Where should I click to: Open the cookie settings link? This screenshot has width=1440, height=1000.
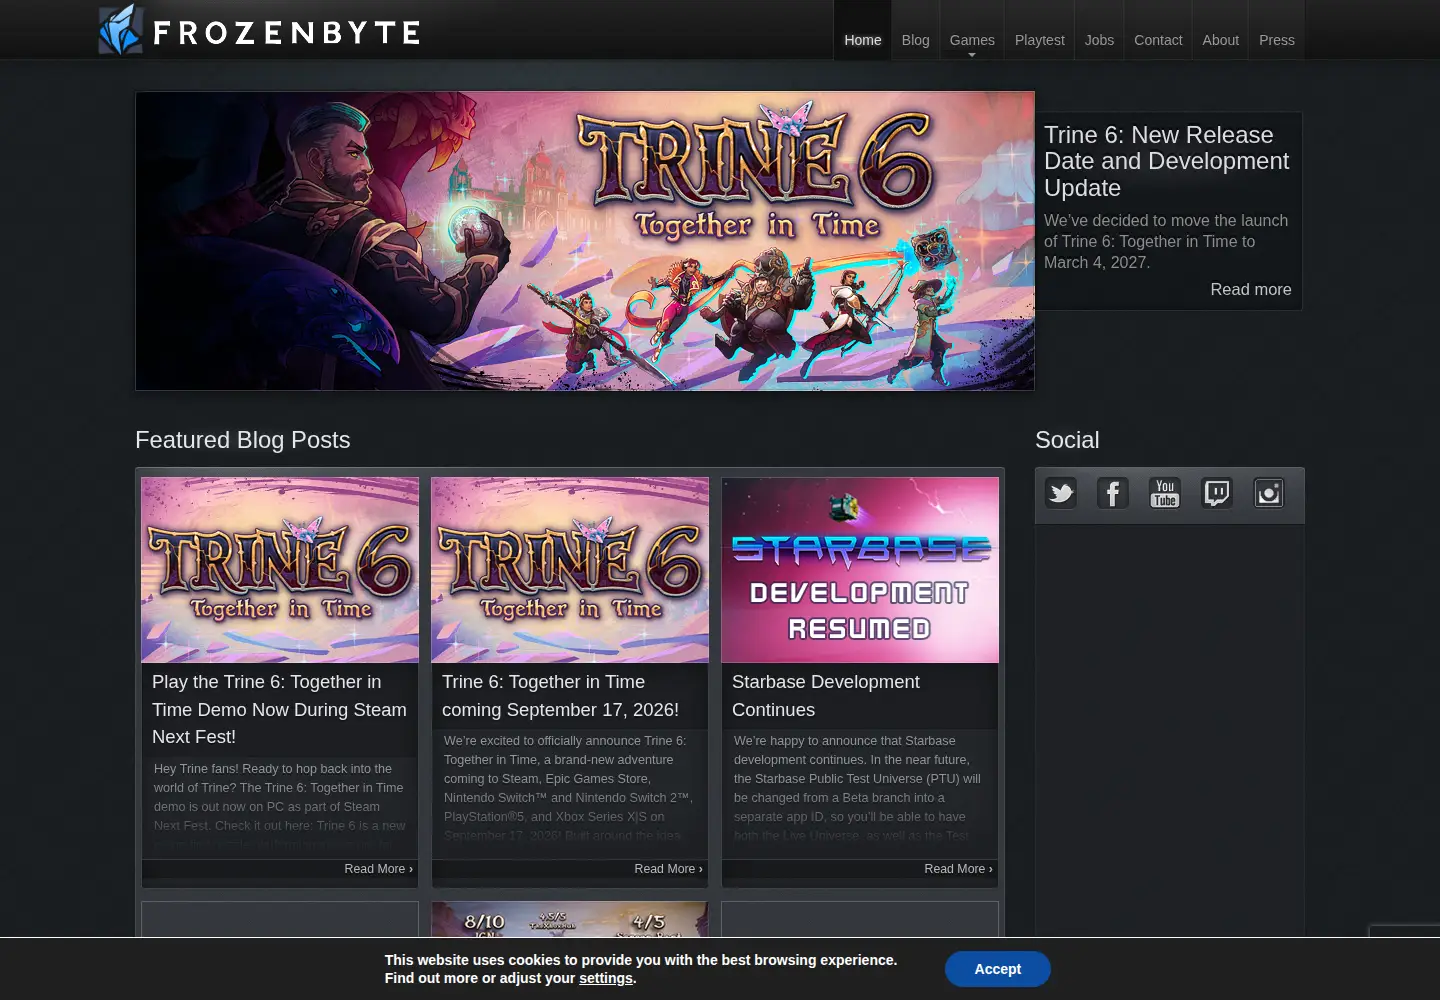pyautogui.click(x=606, y=978)
